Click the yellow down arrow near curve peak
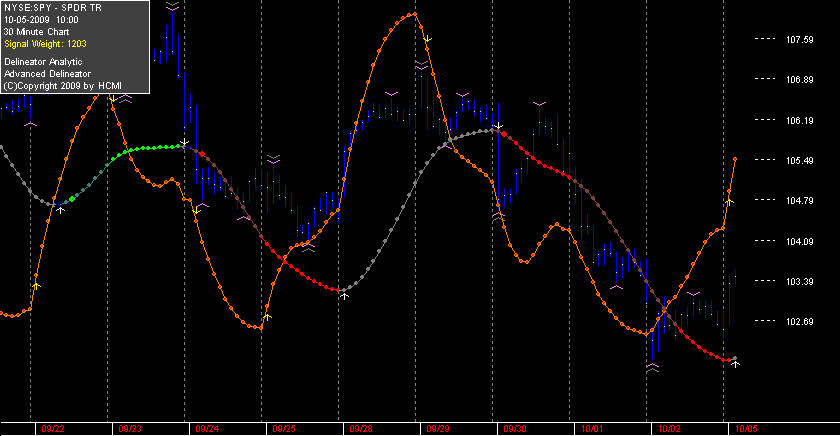Screen dimensions: 840x436 click(428, 39)
